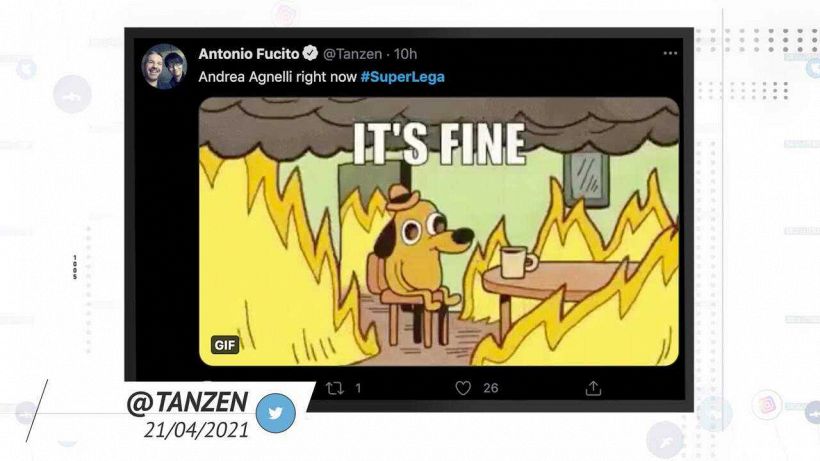Screen dimensions: 820x461
Task: Click the IT'S FINE caption text on the GIF
Action: point(439,144)
